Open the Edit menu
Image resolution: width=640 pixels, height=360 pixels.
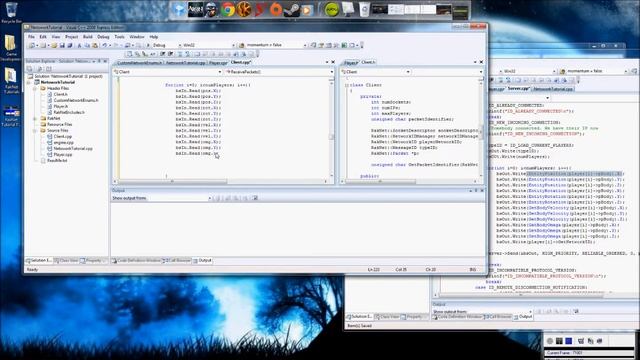coord(43,37)
